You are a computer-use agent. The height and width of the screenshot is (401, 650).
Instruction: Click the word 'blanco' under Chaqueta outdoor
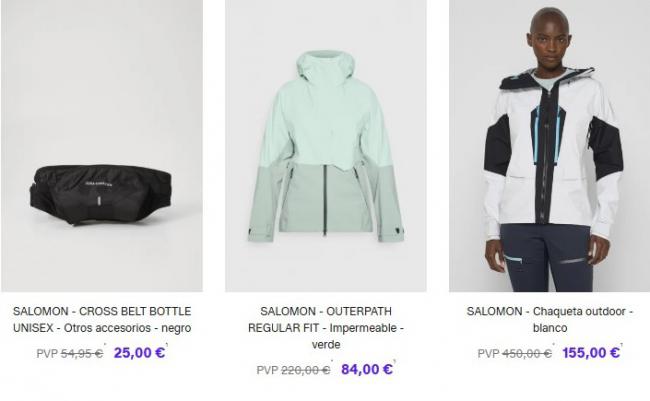(x=550, y=328)
